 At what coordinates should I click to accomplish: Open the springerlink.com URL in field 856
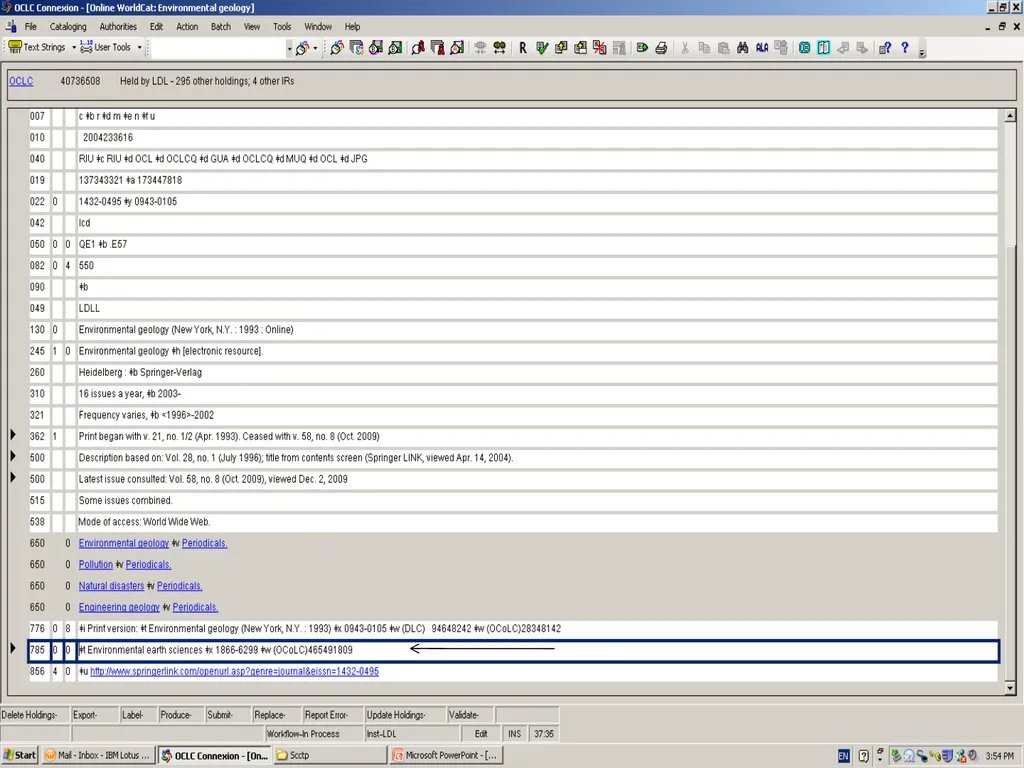pyautogui.click(x=234, y=671)
